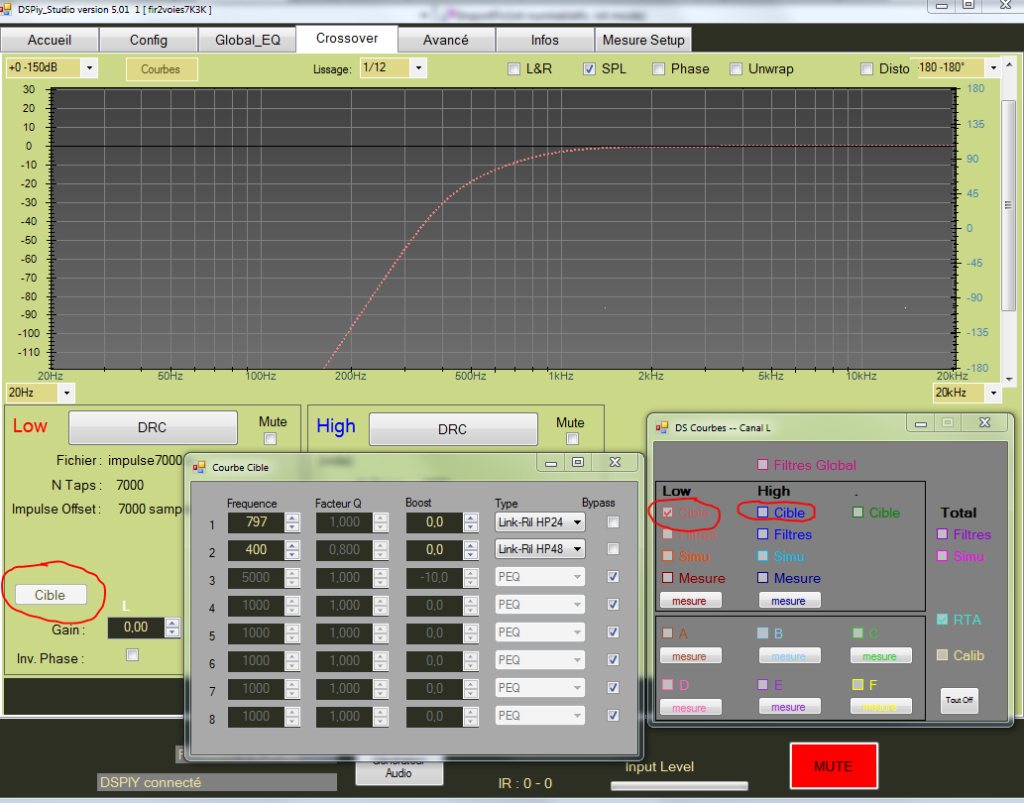
Task: Click the Courbes button
Action: 161,69
